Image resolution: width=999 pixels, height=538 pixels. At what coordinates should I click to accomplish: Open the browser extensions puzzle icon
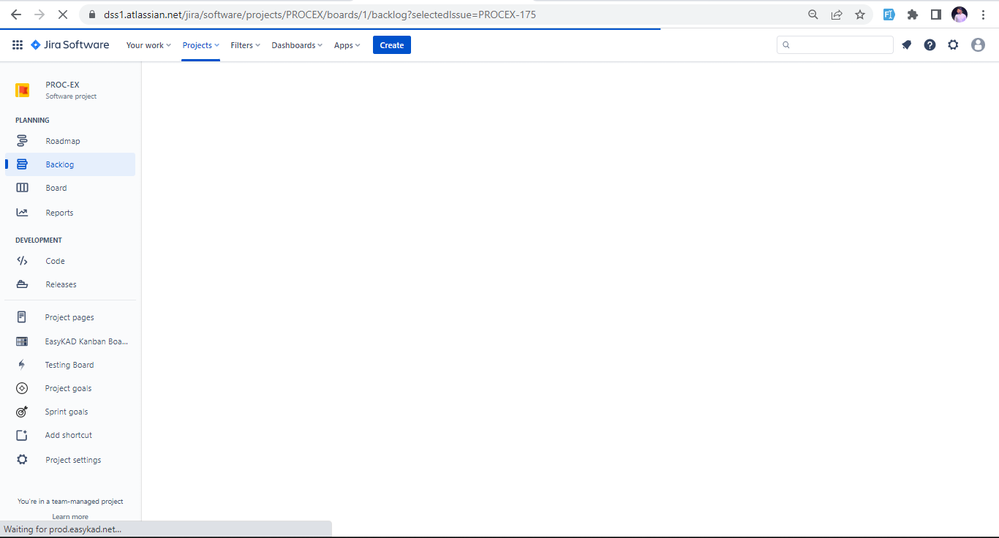(x=912, y=15)
